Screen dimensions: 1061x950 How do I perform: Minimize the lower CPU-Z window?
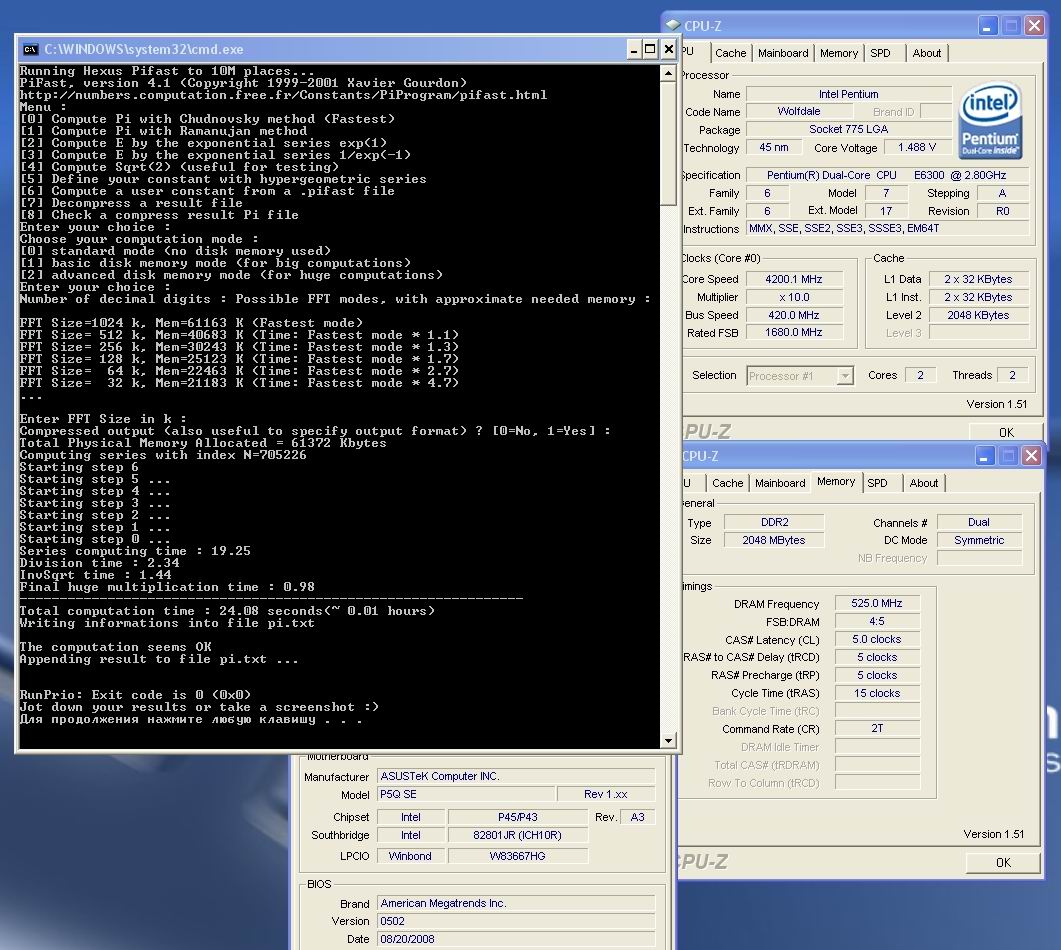[985, 456]
